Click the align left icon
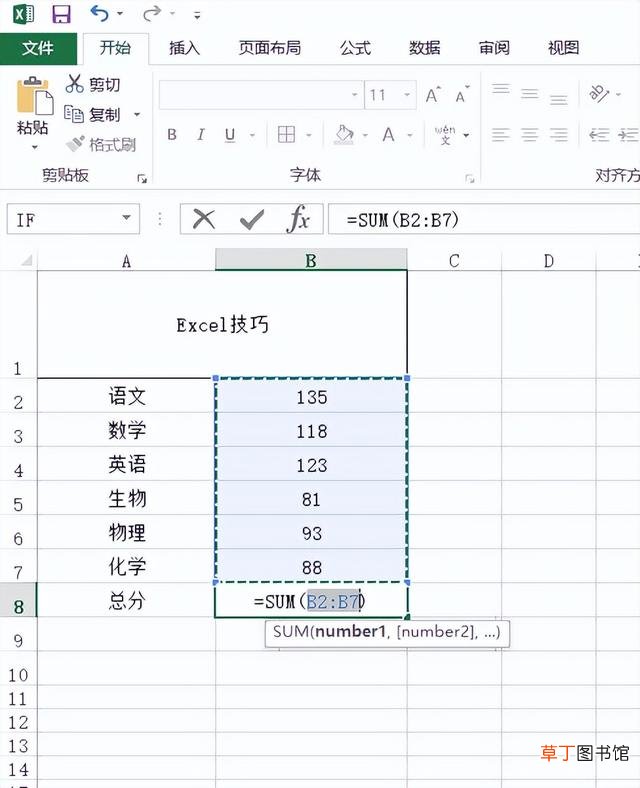Image resolution: width=640 pixels, height=788 pixels. 501,135
